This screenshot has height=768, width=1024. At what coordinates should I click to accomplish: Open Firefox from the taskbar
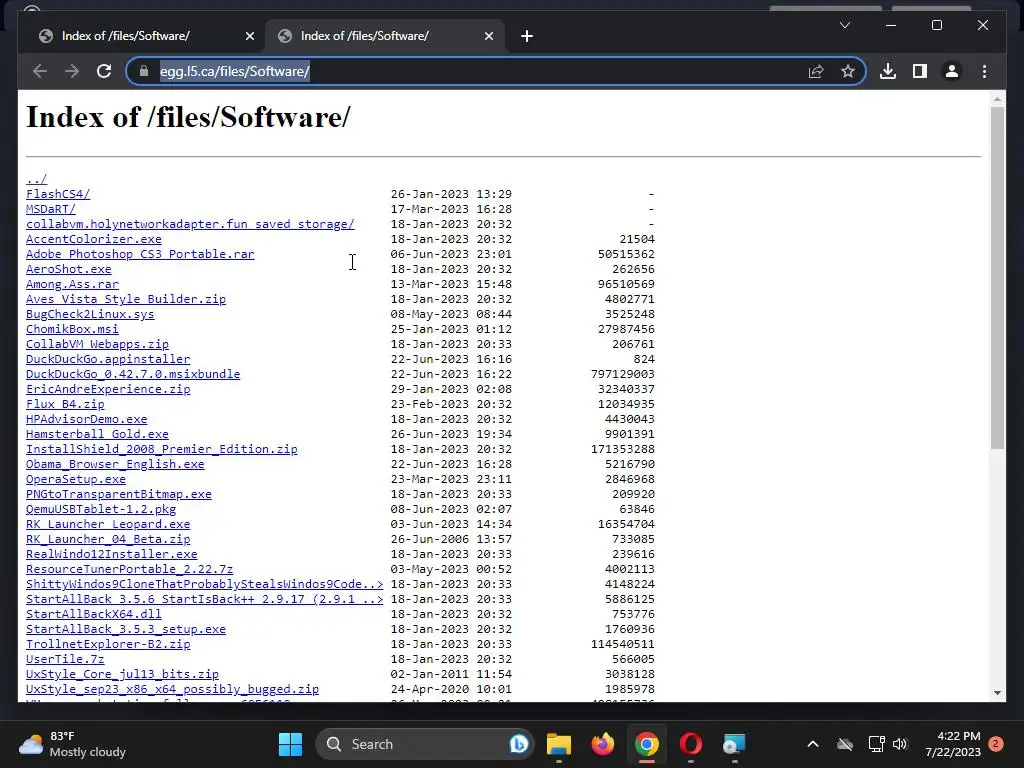[603, 744]
